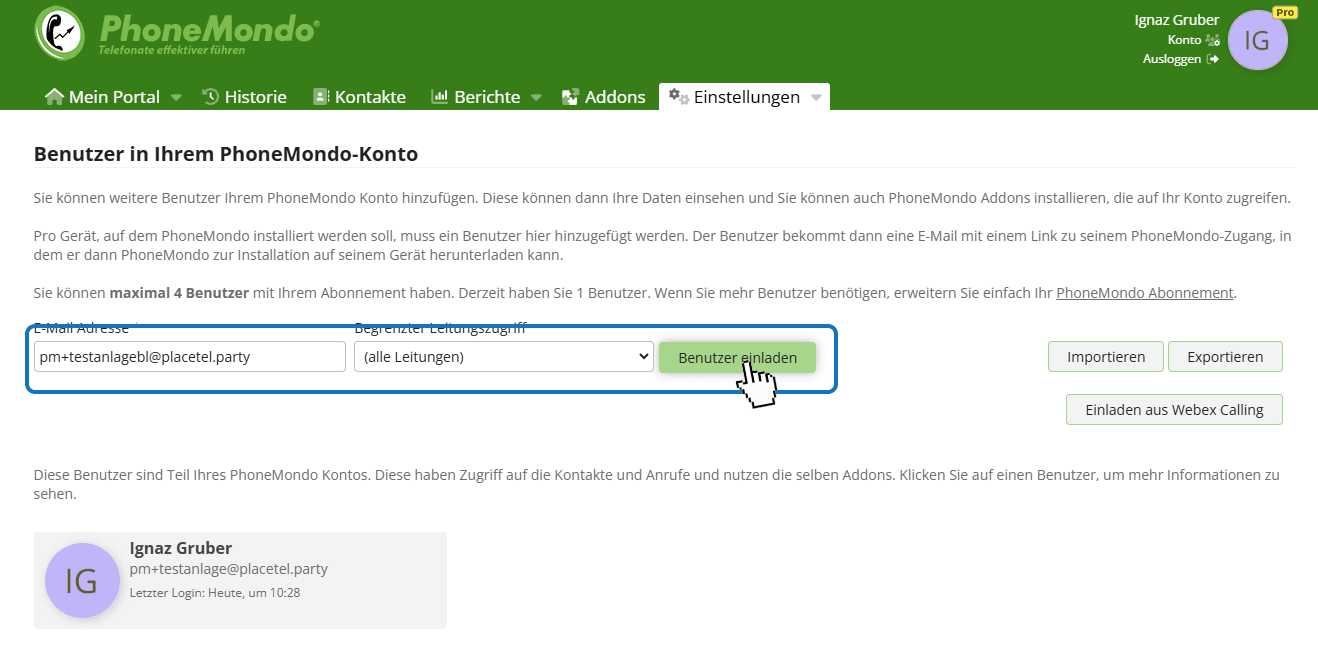Click the PhoneMondo wordmark in header
The image size is (1318, 647).
209,28
